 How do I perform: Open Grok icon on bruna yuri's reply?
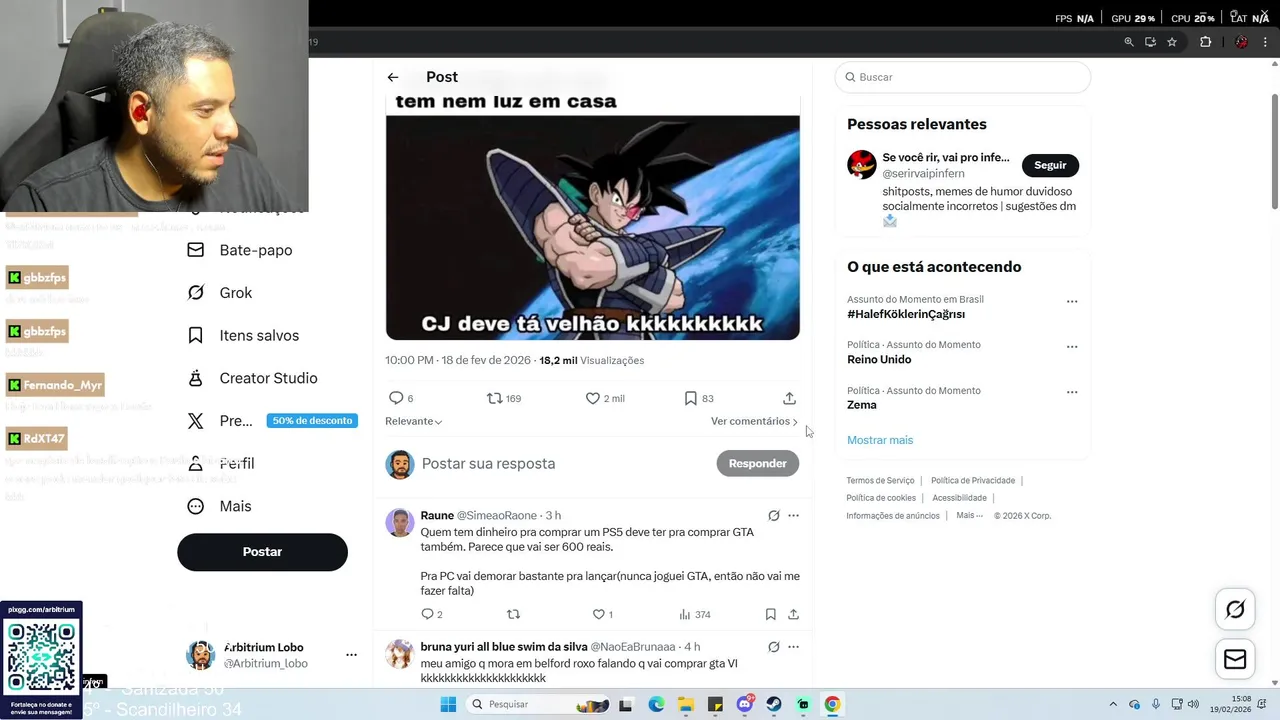click(x=773, y=647)
